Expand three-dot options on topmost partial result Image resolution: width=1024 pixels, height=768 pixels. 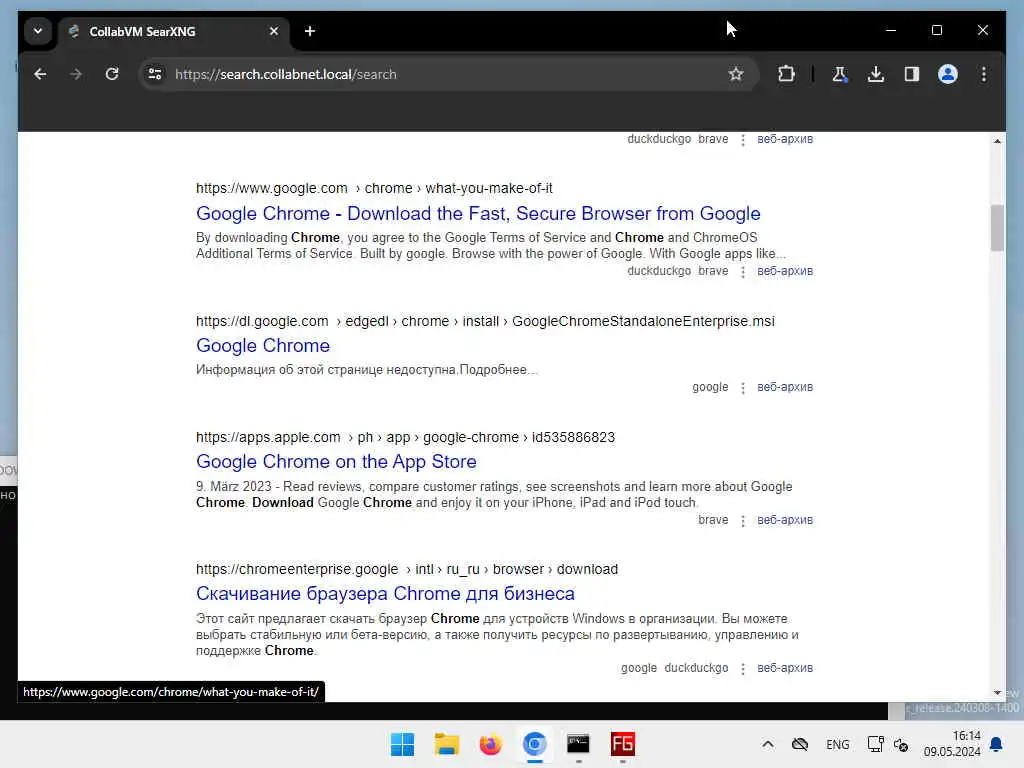pyautogui.click(x=743, y=140)
